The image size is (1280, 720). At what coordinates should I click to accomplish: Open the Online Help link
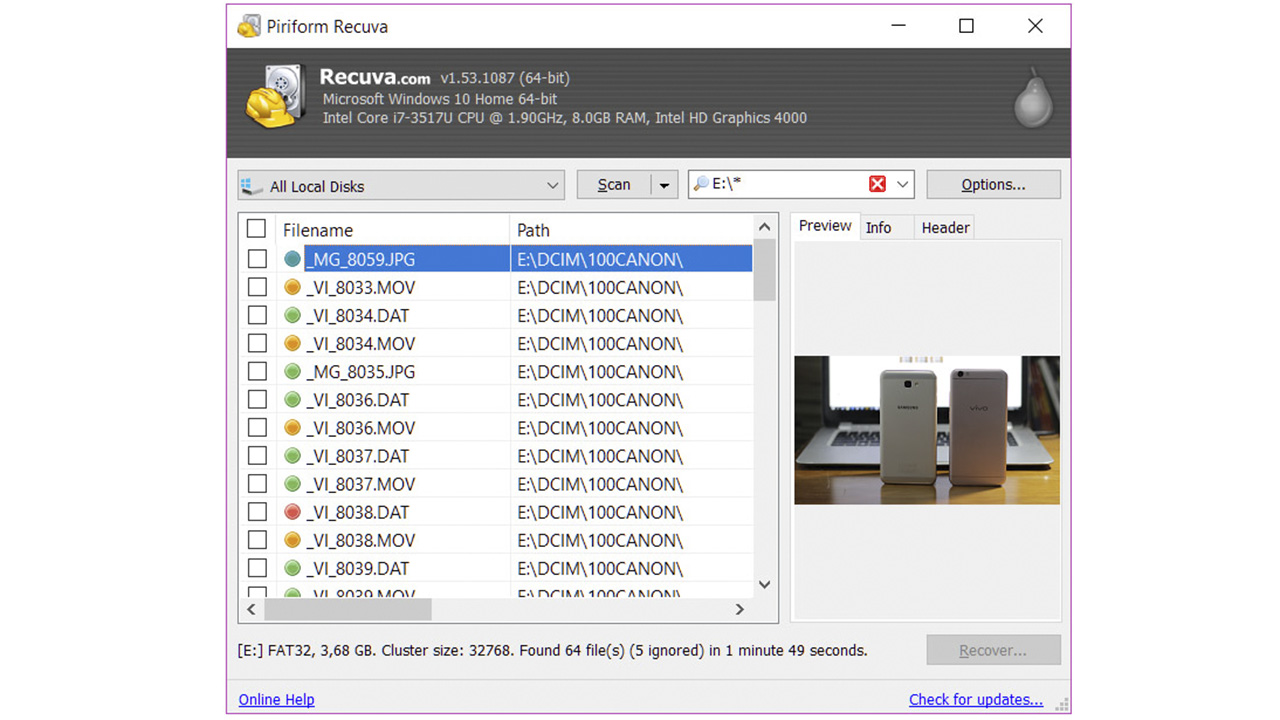(276, 699)
